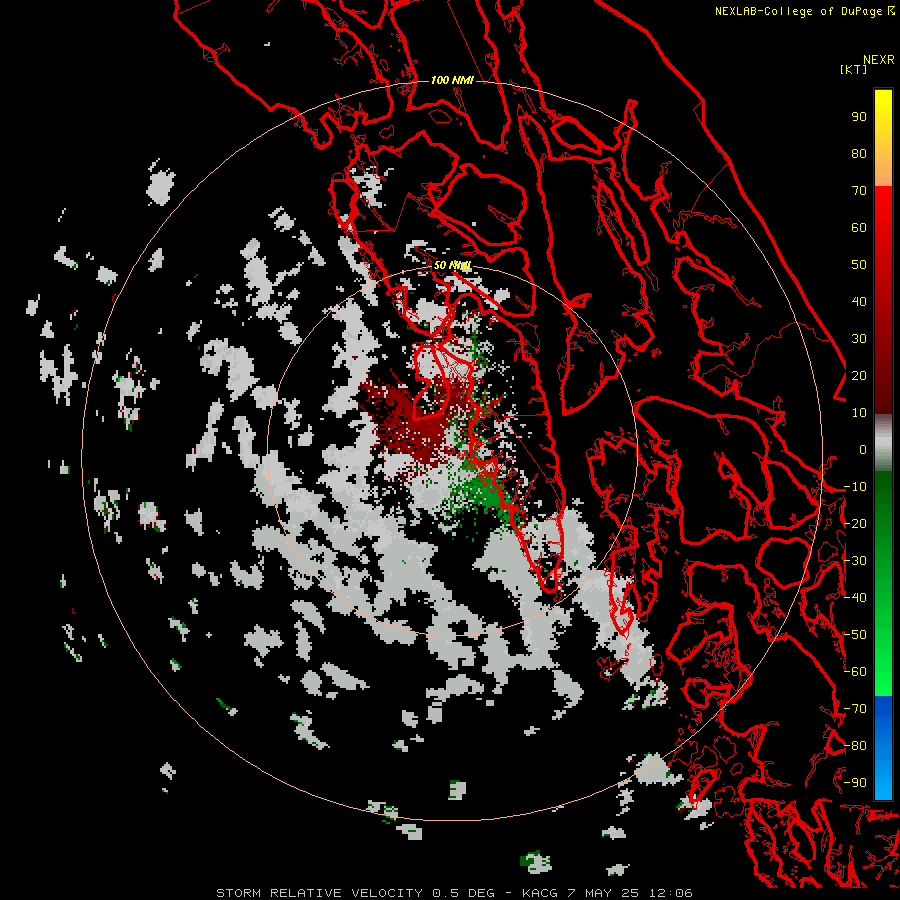Click the 60 value on velocity legend

tap(859, 228)
